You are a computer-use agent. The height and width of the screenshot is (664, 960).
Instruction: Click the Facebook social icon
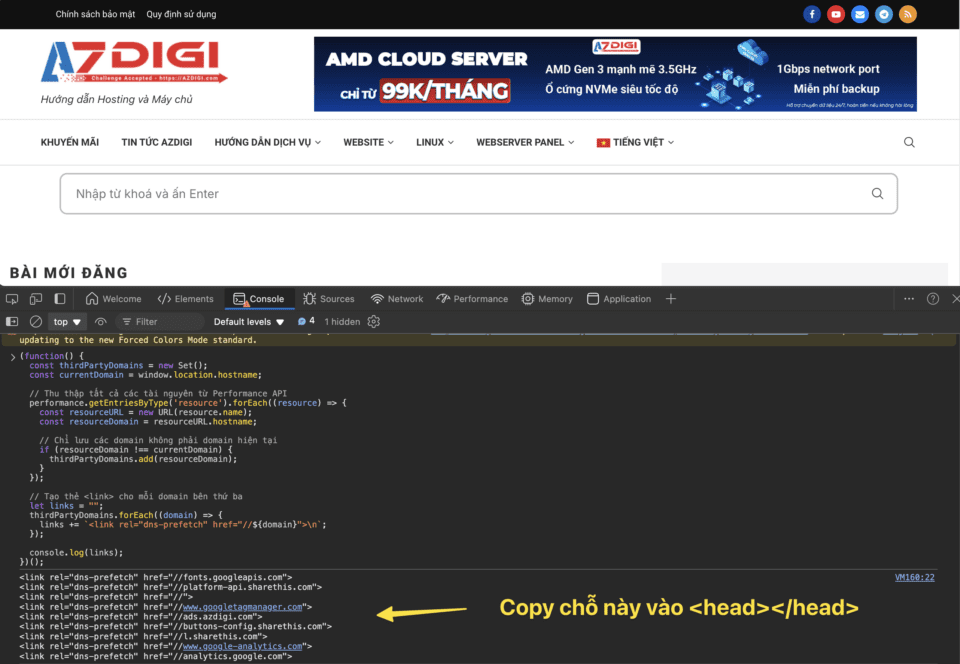812,14
